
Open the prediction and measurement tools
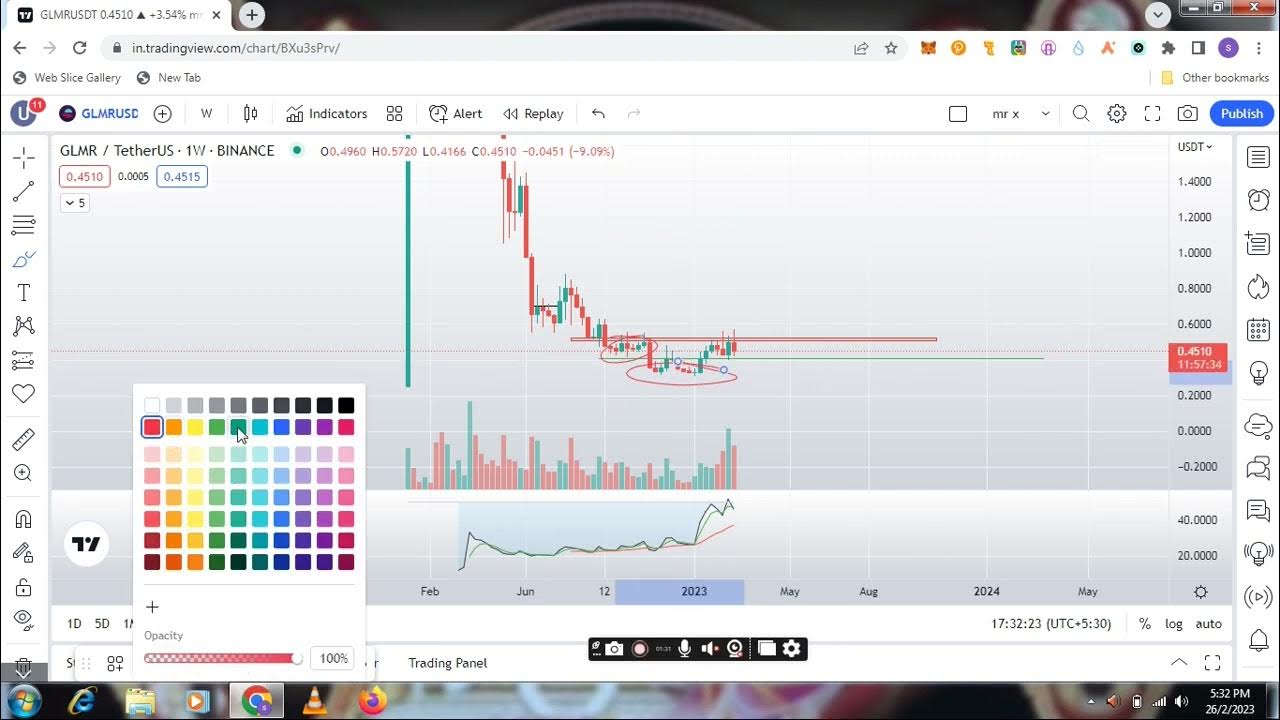click(24, 360)
